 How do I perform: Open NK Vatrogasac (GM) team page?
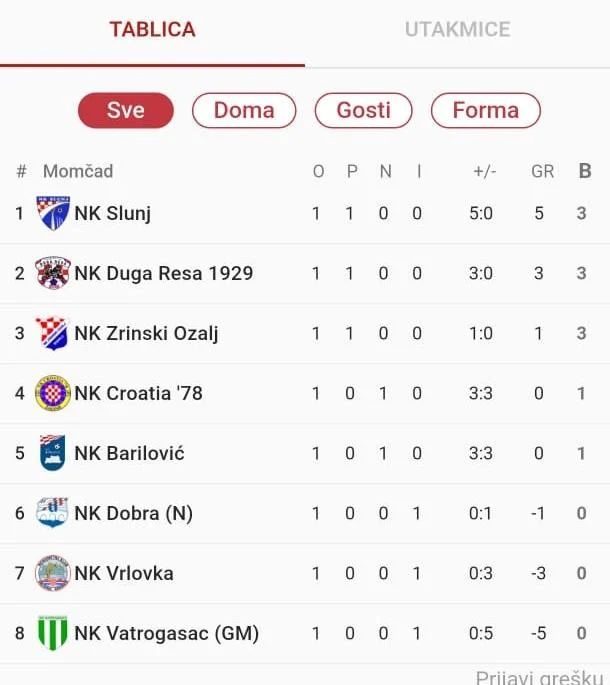point(166,633)
